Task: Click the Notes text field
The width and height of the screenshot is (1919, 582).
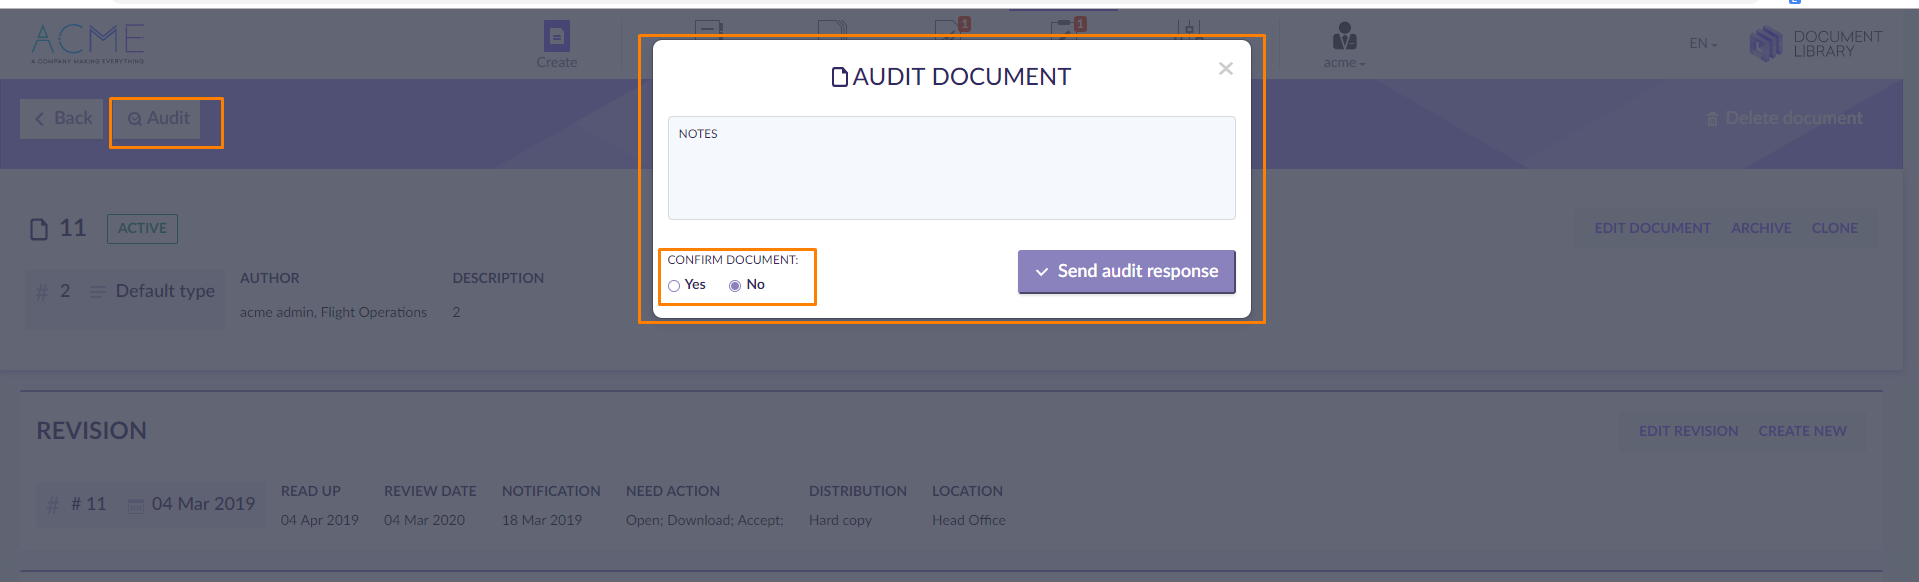Action: 951,175
